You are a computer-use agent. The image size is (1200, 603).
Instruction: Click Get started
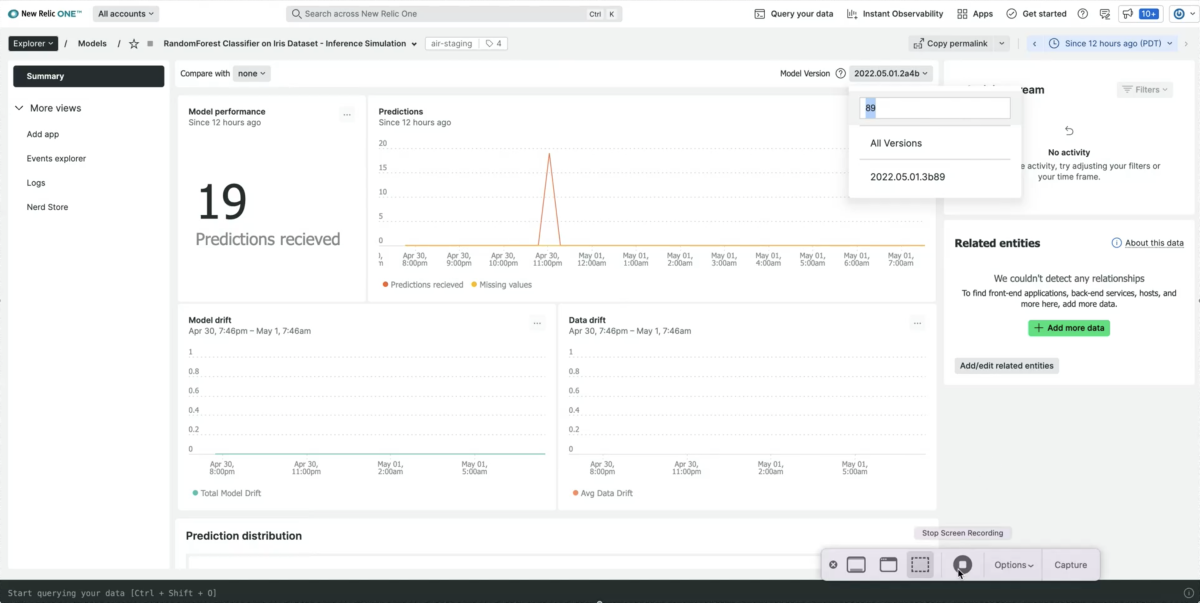point(1036,14)
